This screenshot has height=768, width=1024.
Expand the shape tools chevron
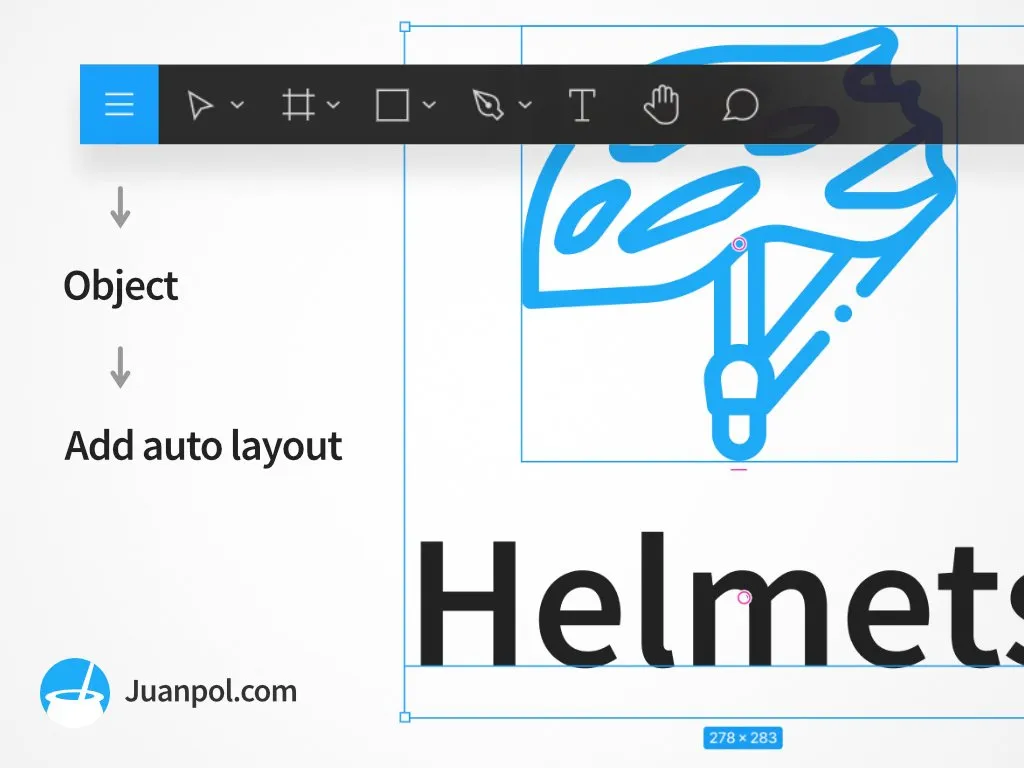[429, 104]
